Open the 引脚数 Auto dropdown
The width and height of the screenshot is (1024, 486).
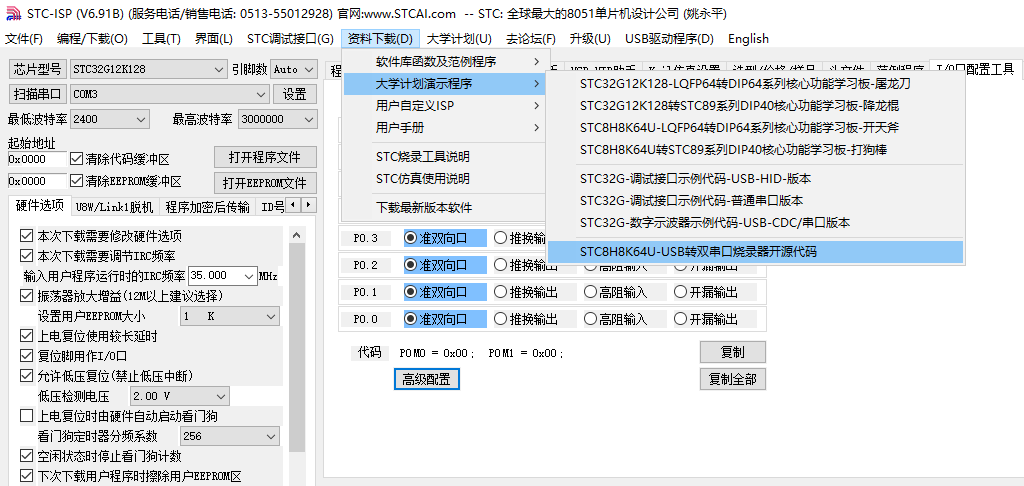coord(293,69)
